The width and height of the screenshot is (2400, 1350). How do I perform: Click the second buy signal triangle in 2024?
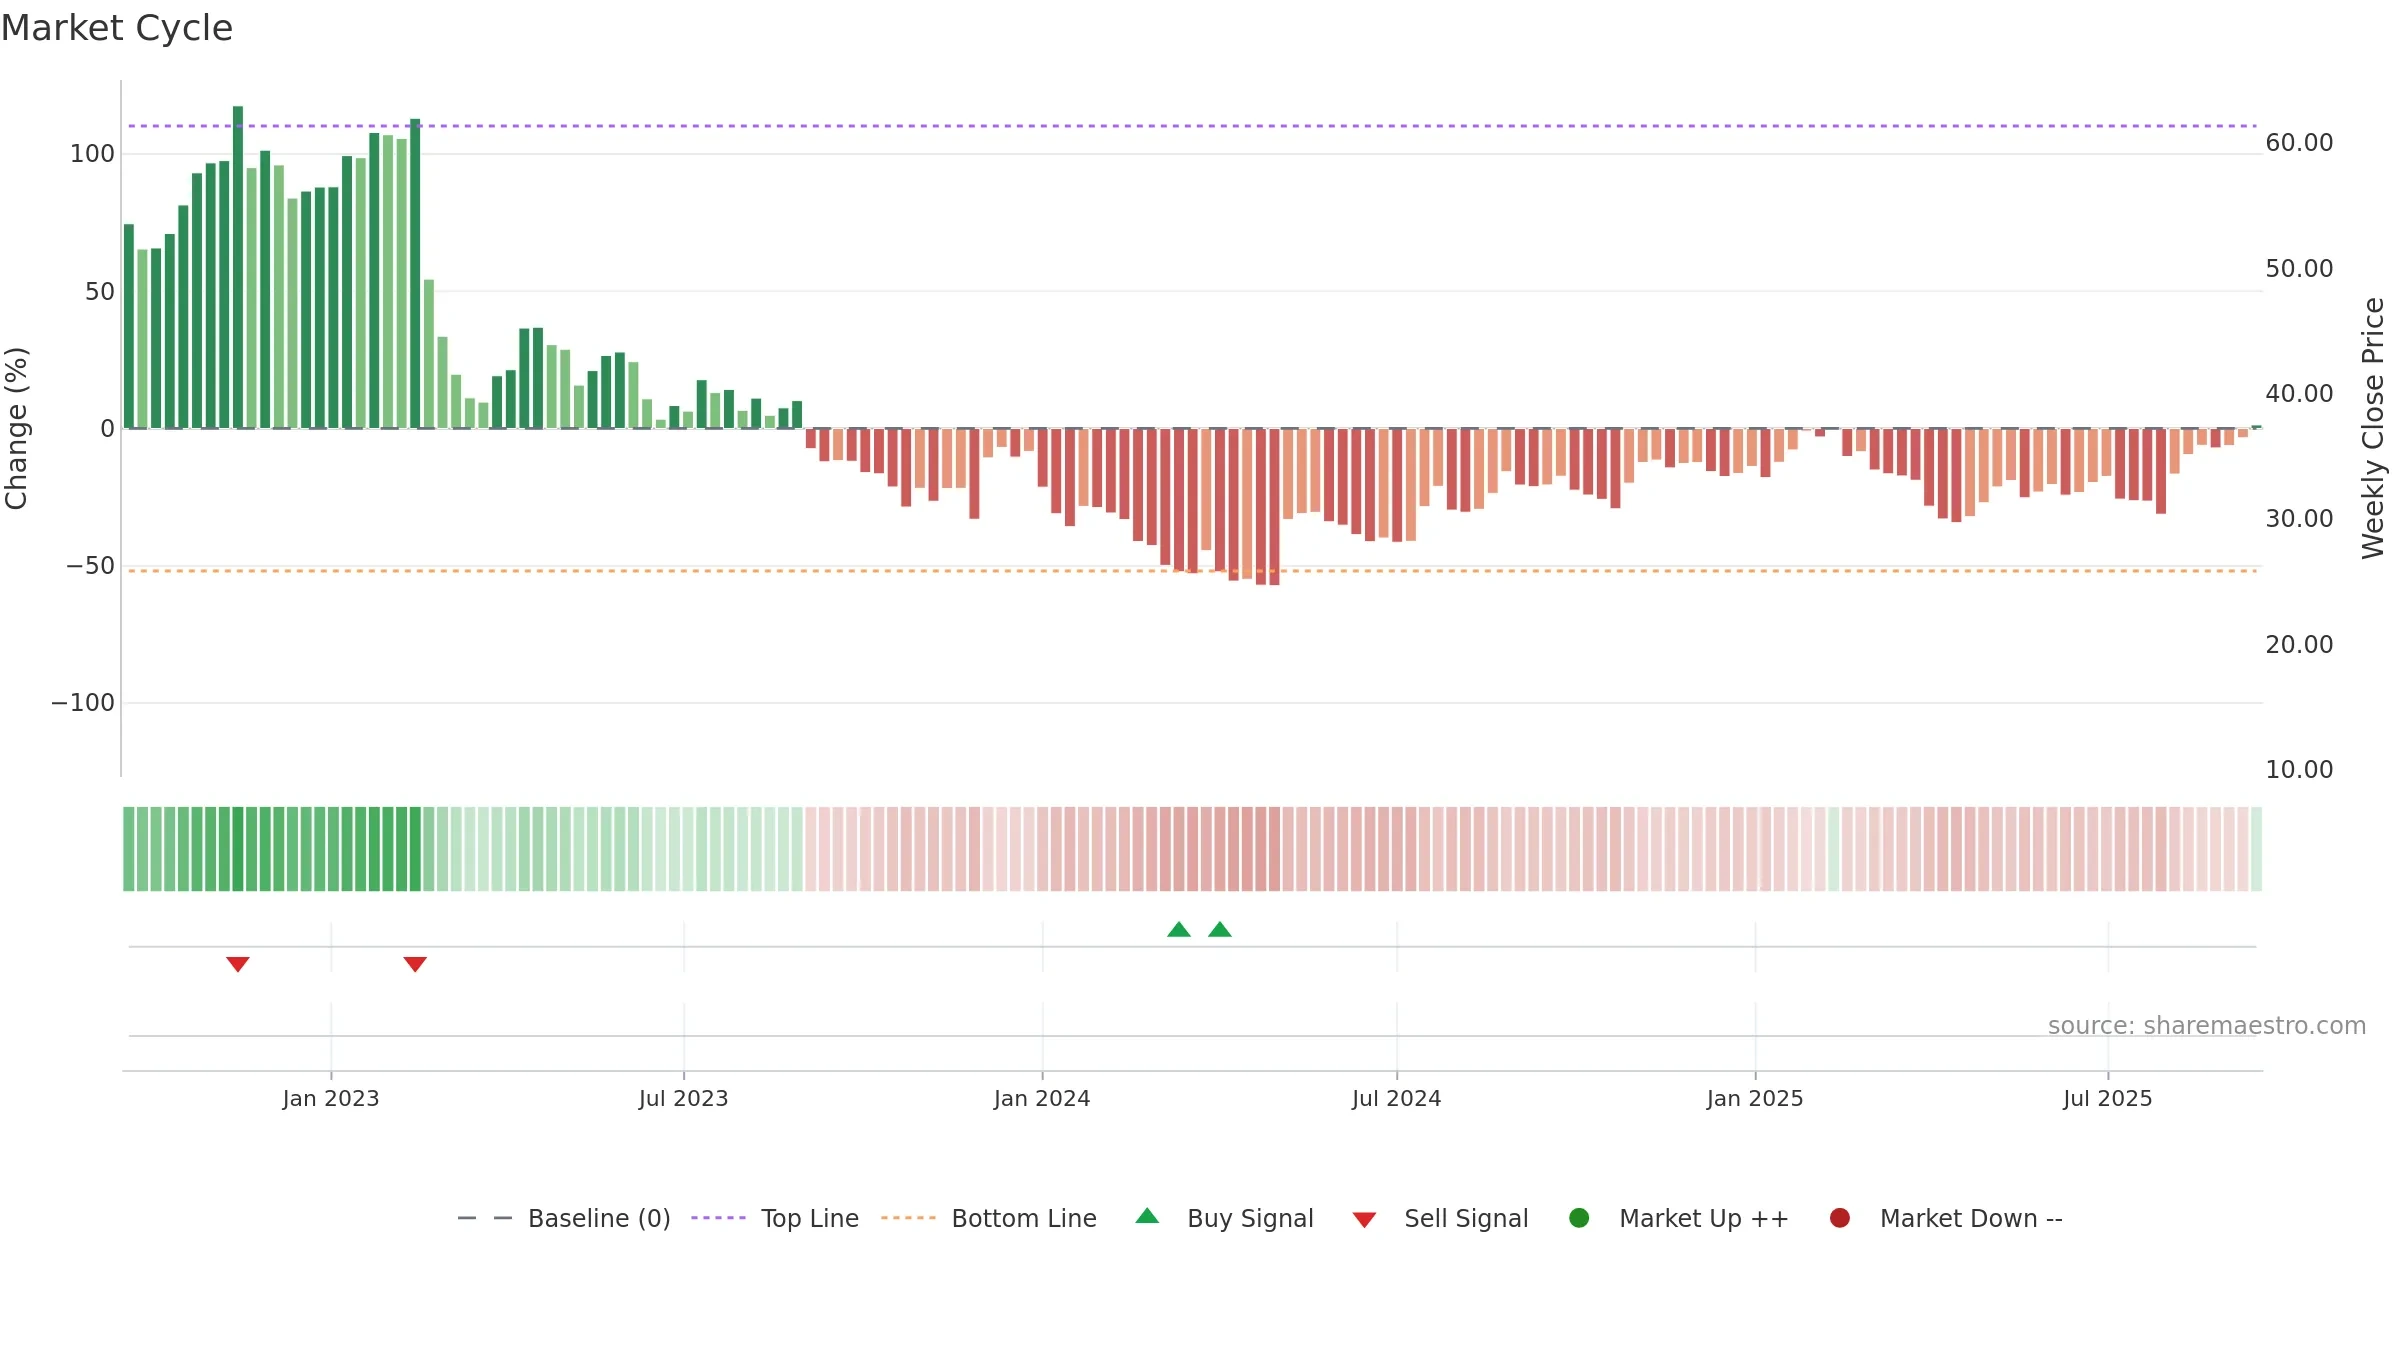point(1220,929)
